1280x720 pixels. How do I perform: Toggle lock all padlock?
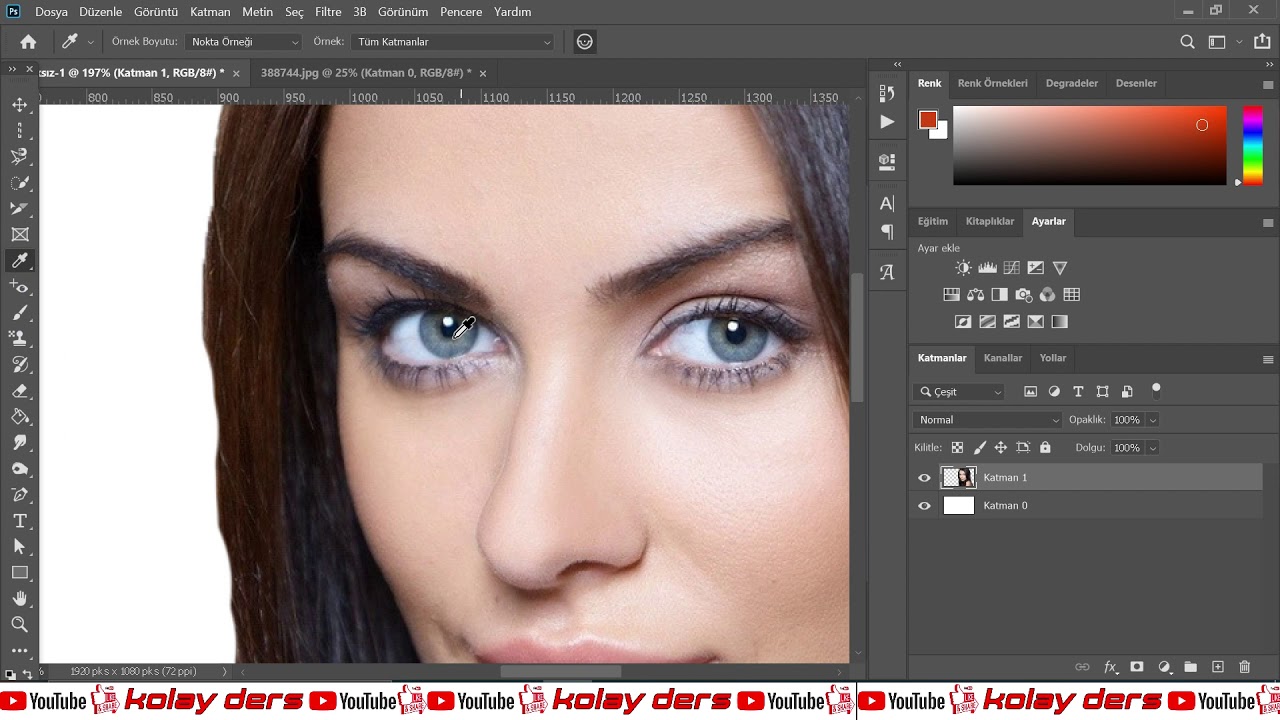[x=1045, y=448]
